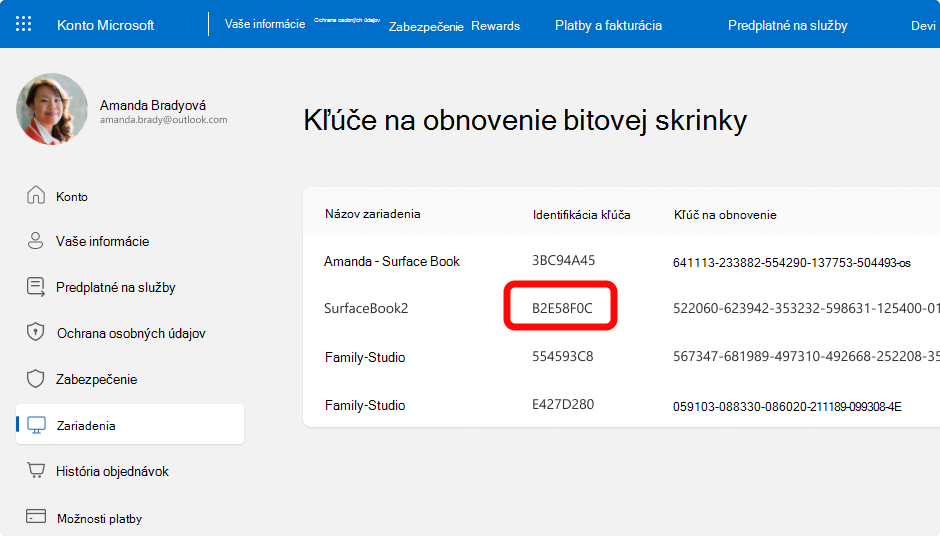Click recovery key starting with 522060-623942
This screenshot has height=536, width=940.
[x=806, y=308]
